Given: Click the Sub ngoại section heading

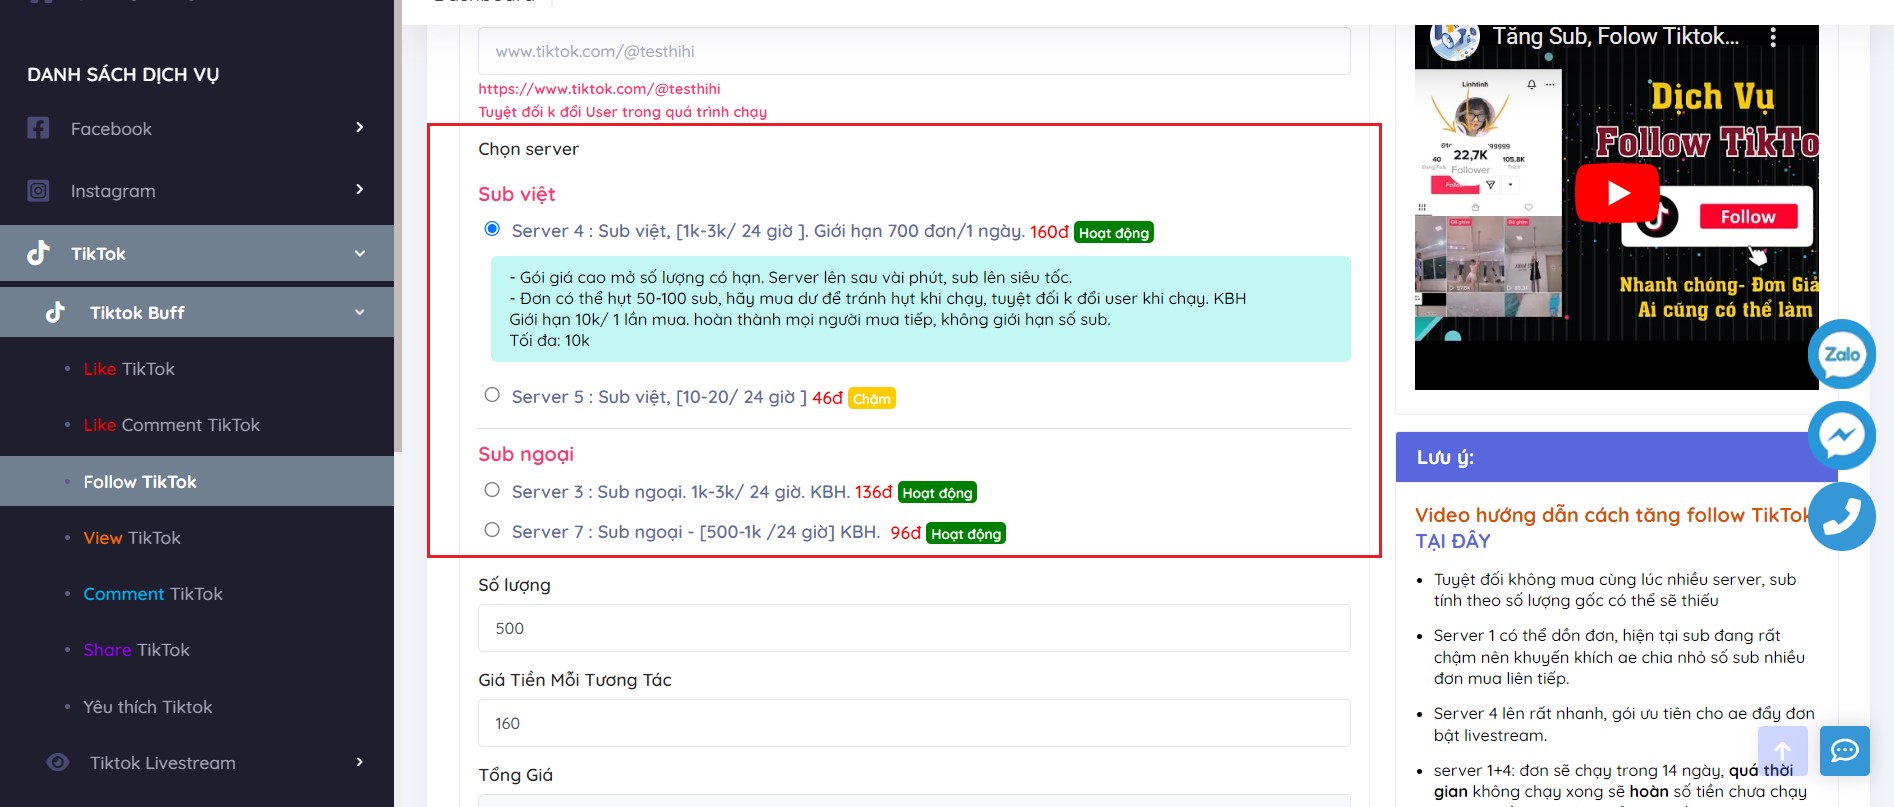Looking at the screenshot, I should [526, 454].
